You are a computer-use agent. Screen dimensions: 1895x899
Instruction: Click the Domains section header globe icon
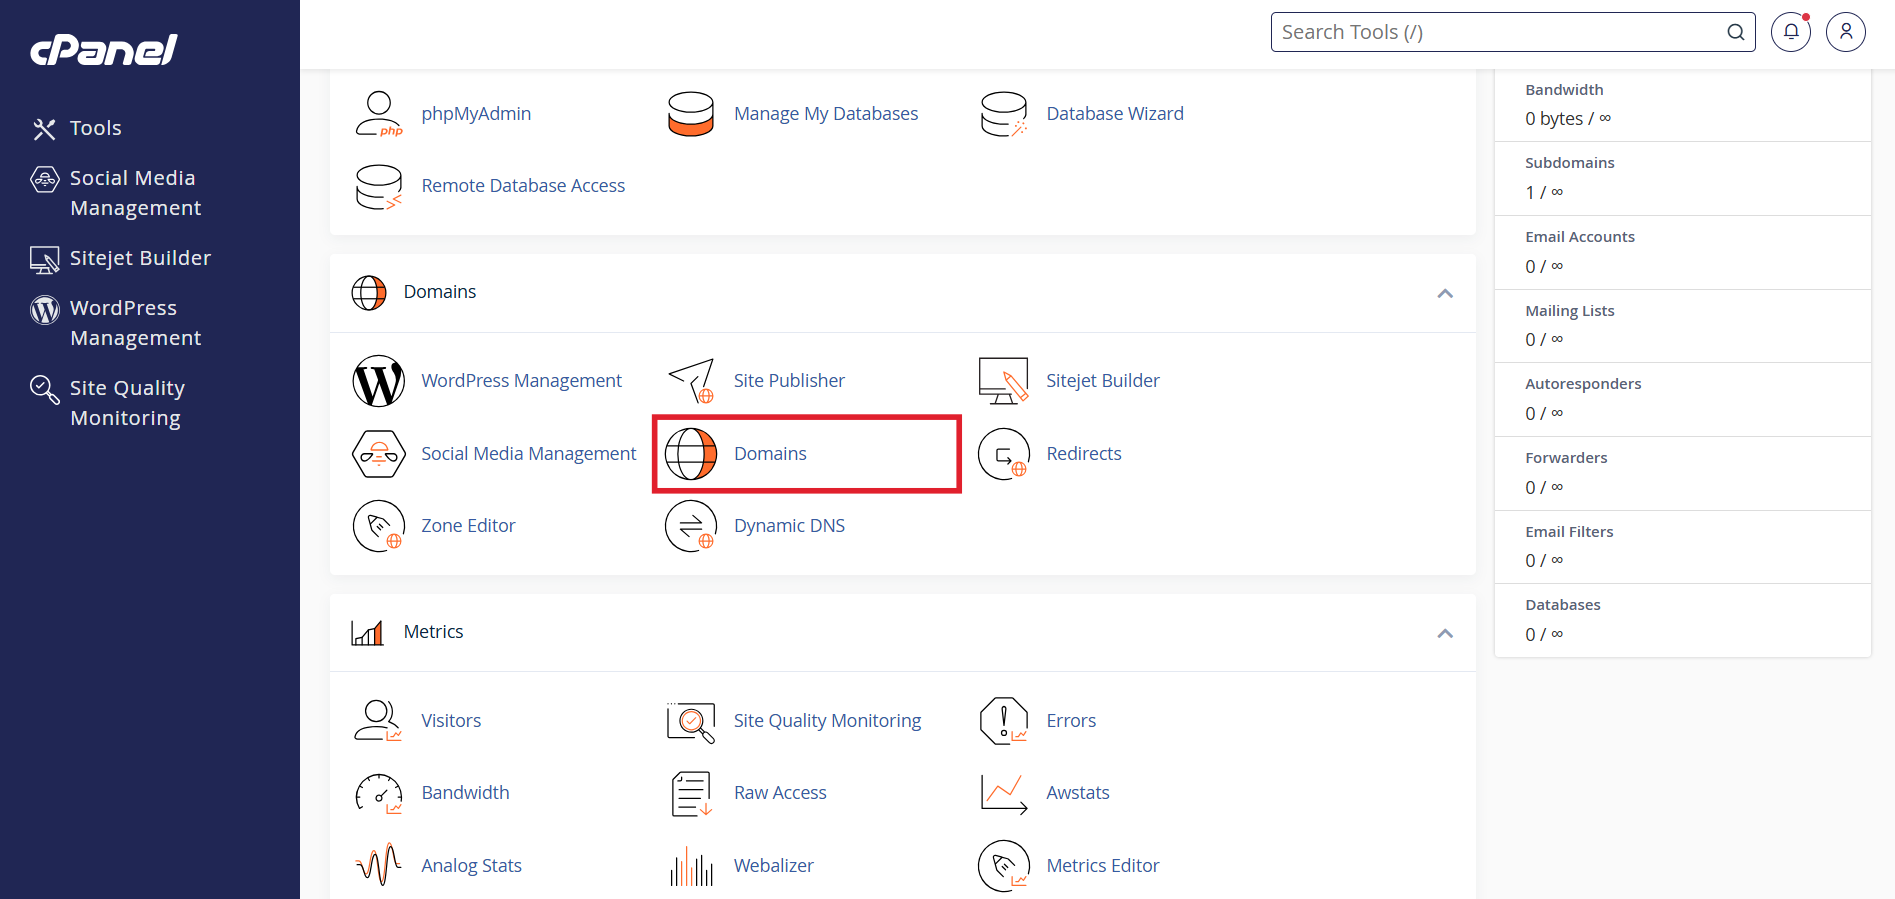click(369, 293)
